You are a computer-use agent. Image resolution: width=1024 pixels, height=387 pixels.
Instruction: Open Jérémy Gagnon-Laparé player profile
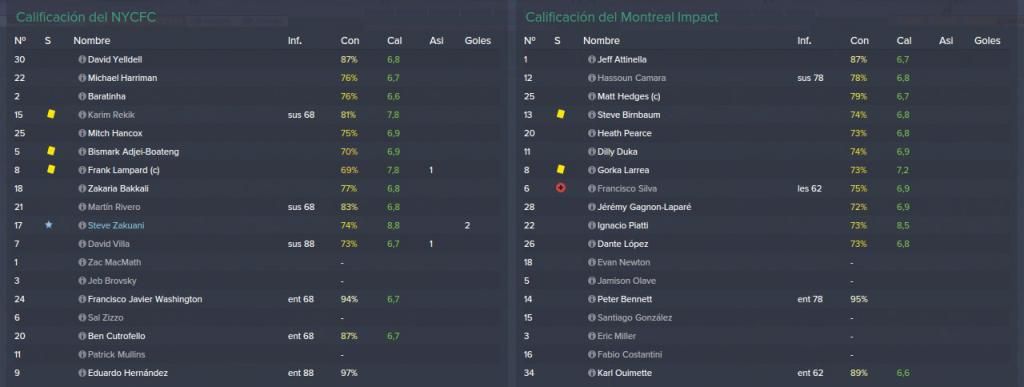tap(644, 207)
